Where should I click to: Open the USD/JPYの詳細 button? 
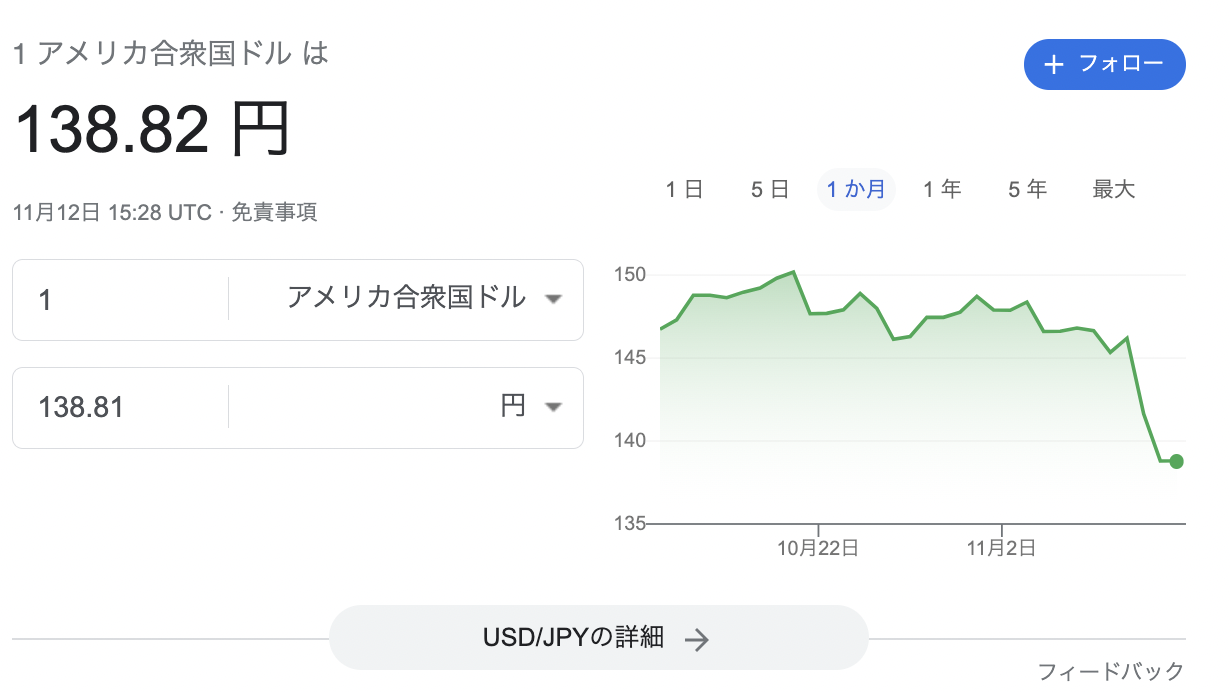(598, 638)
